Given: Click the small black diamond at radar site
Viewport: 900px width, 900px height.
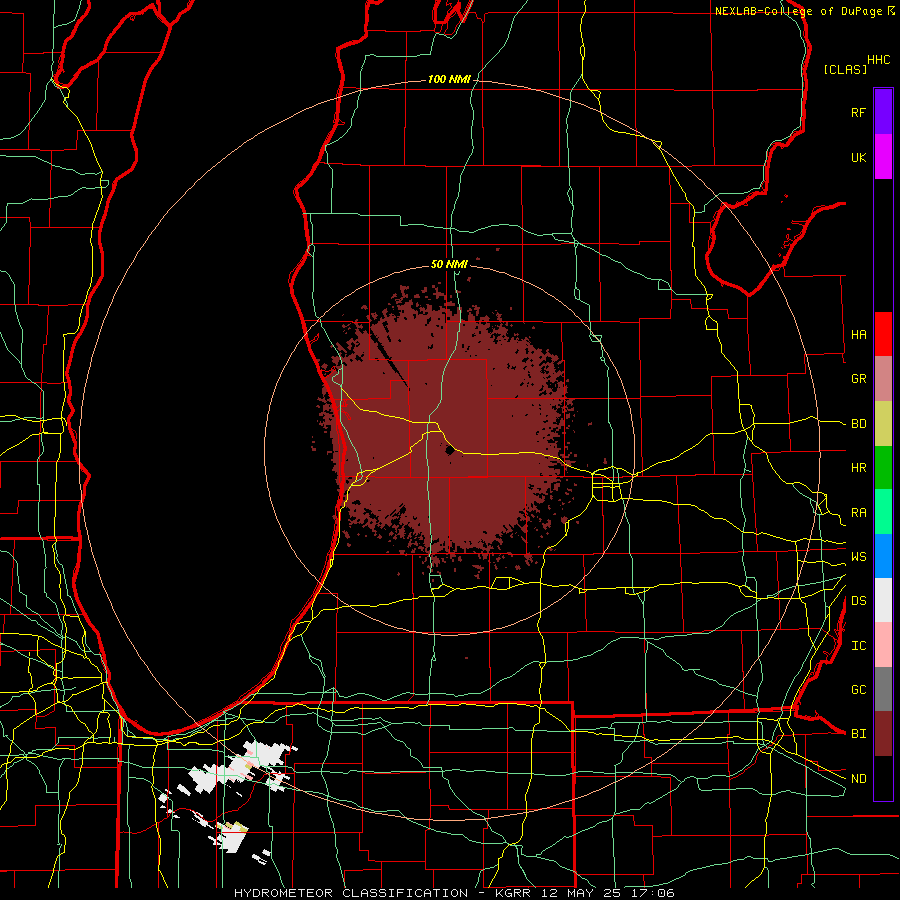Looking at the screenshot, I should pyautogui.click(x=449, y=451).
